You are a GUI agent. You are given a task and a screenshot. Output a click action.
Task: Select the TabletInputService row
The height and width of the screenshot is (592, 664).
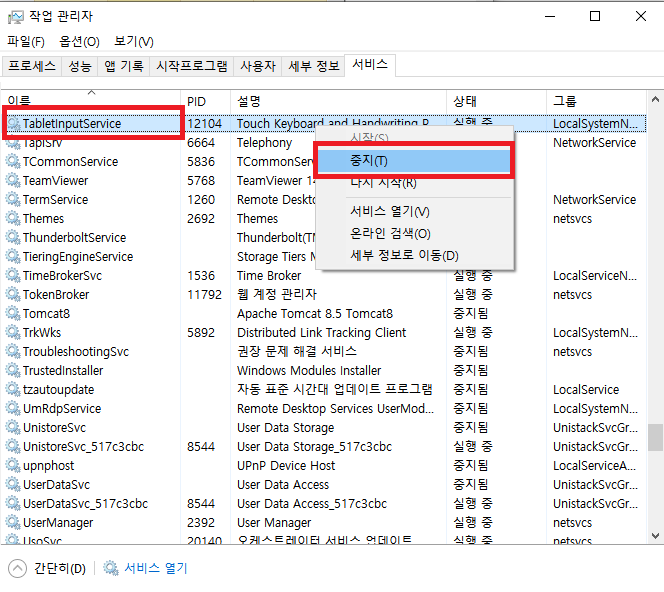tap(324, 124)
